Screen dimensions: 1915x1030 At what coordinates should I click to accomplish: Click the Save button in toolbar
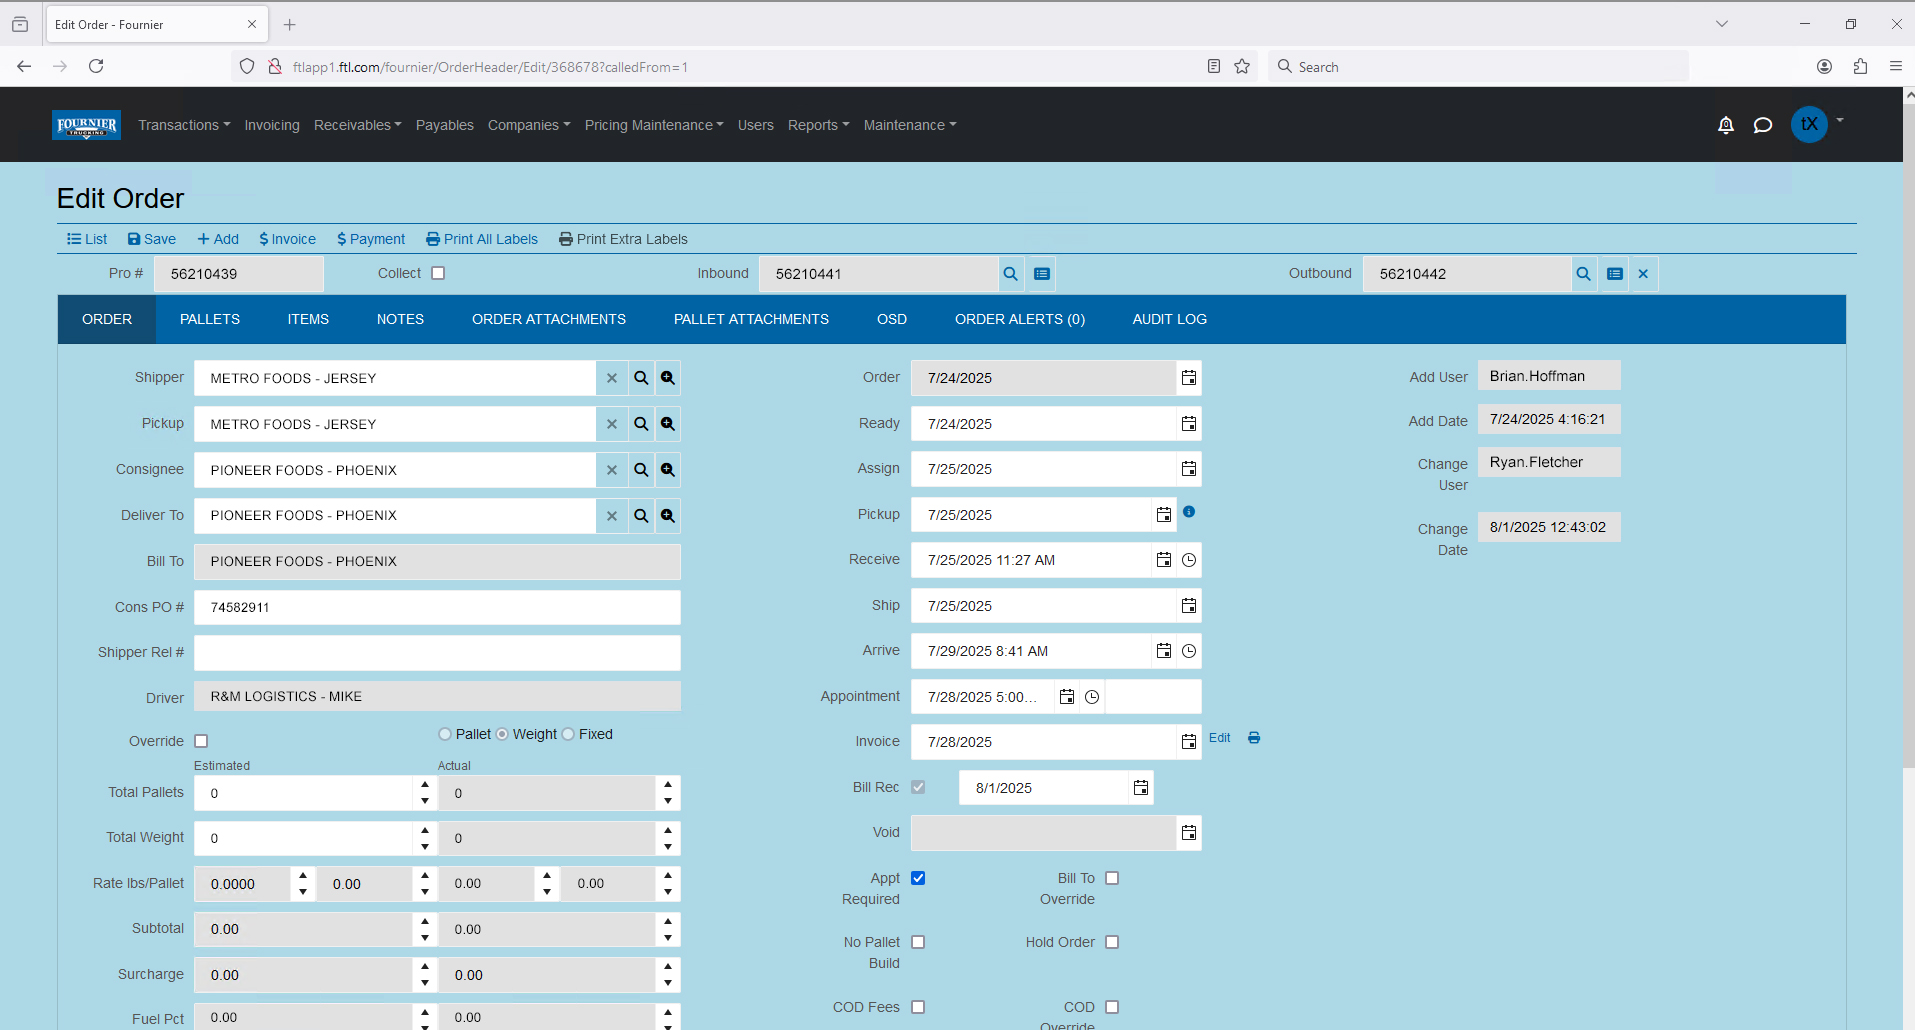click(x=152, y=239)
